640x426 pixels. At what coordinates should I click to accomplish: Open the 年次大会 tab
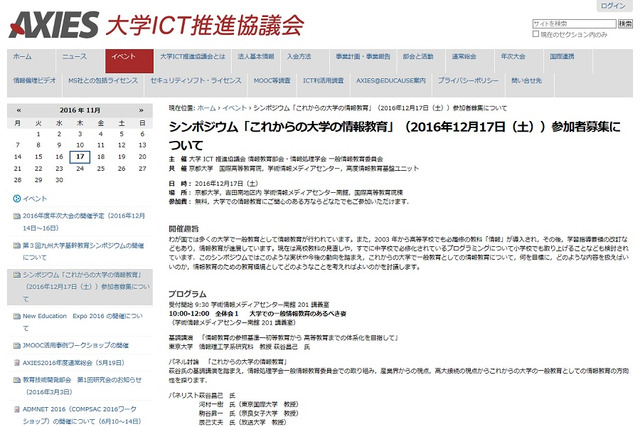click(519, 61)
